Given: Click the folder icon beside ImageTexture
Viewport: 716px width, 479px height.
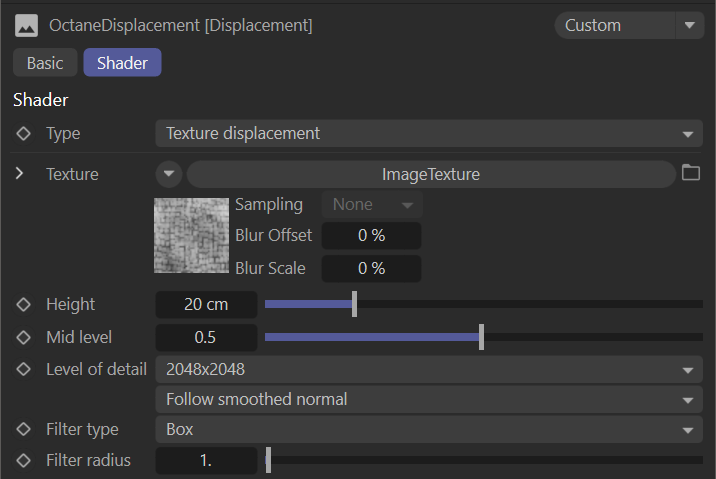Looking at the screenshot, I should [x=690, y=173].
